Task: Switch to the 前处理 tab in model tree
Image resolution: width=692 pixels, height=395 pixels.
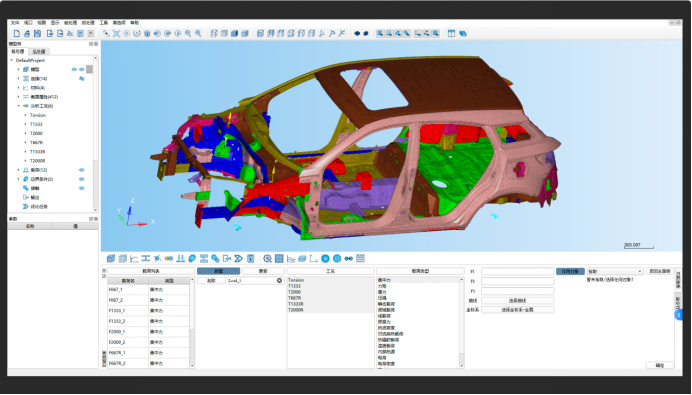Action: click(18, 52)
